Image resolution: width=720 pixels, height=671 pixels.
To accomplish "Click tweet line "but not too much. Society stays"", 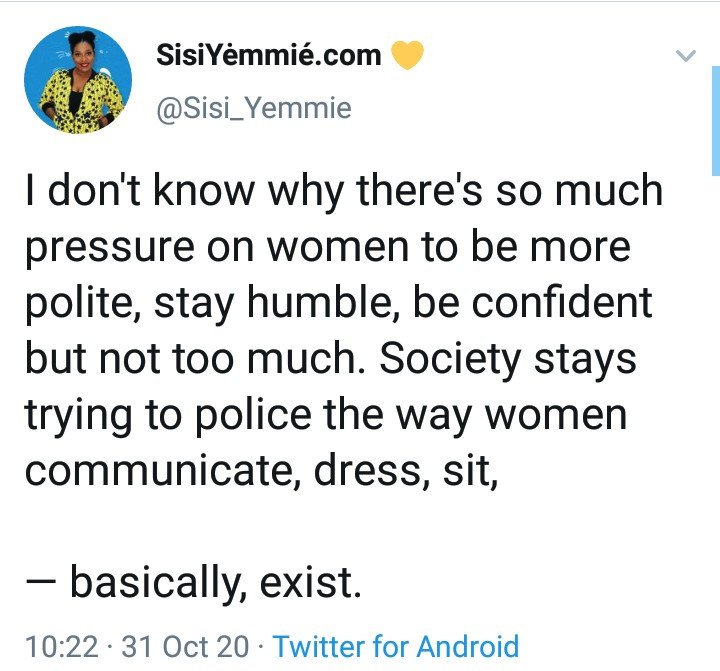I will [x=331, y=359].
